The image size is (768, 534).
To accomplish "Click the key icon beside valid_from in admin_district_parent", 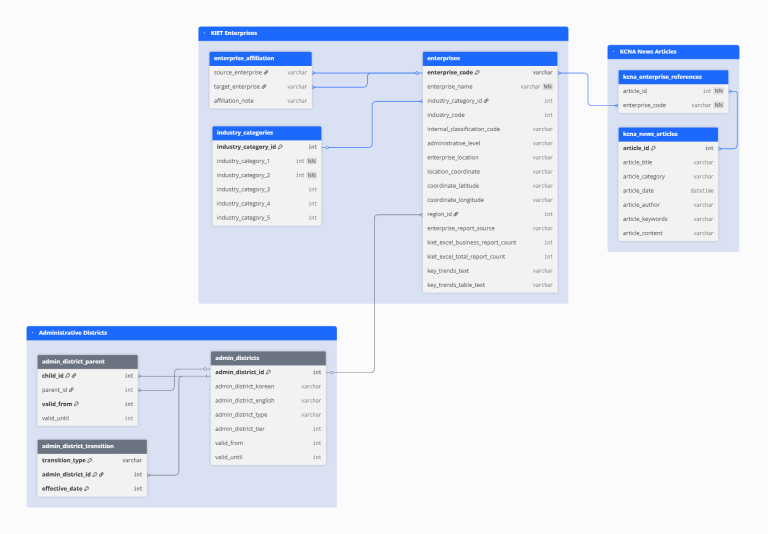I will point(77,404).
